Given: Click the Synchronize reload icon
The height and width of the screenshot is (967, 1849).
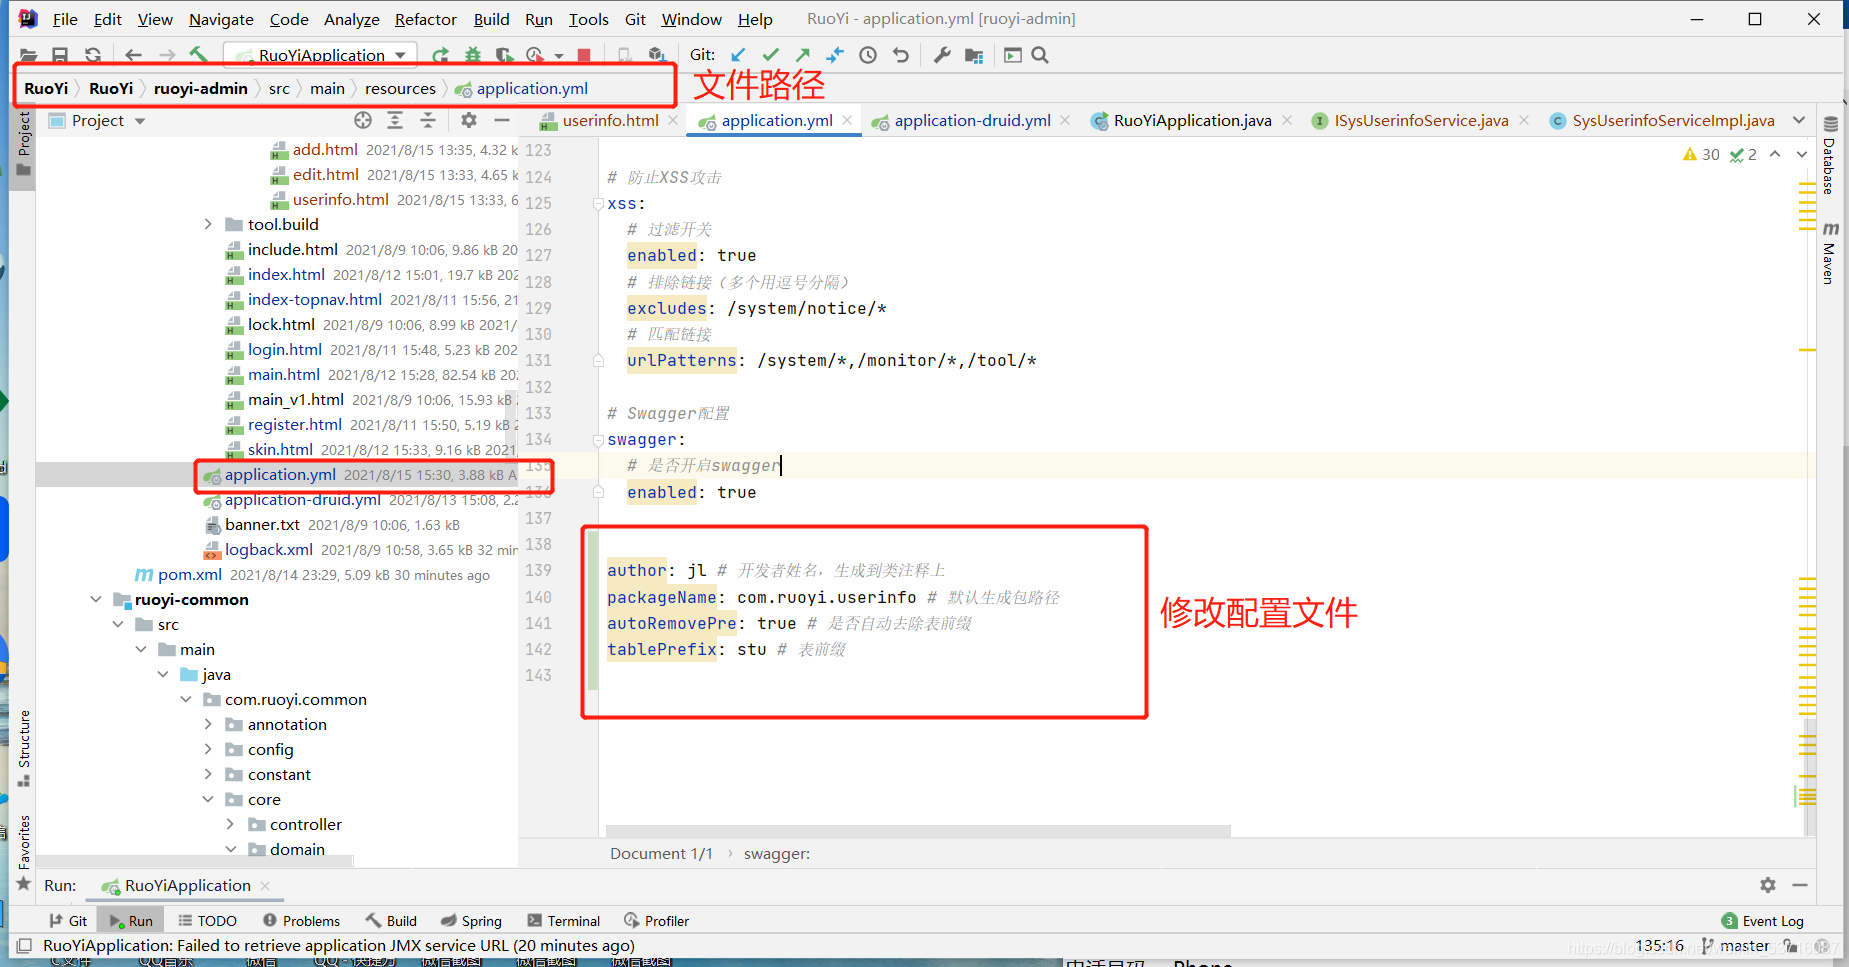Looking at the screenshot, I should pyautogui.click(x=93, y=55).
